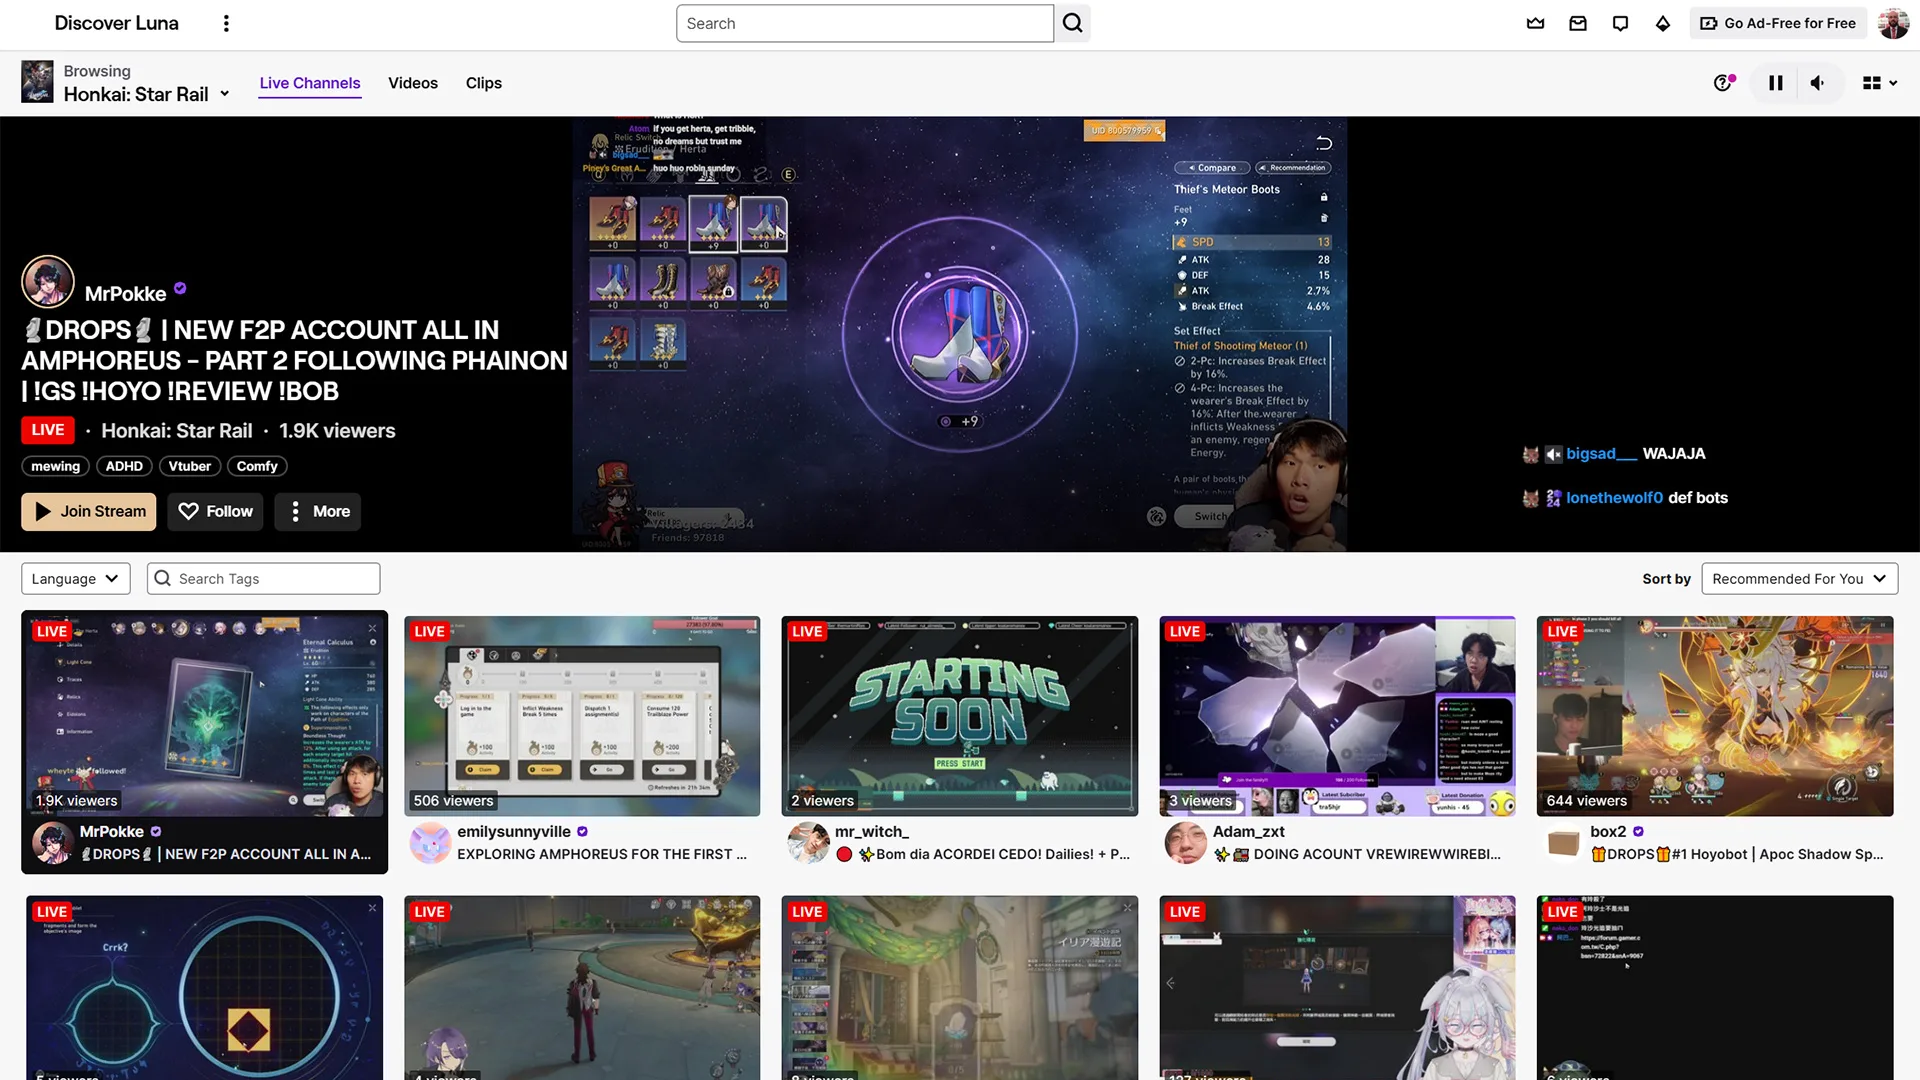
Task: Follow the MrPokke channel
Action: point(215,511)
